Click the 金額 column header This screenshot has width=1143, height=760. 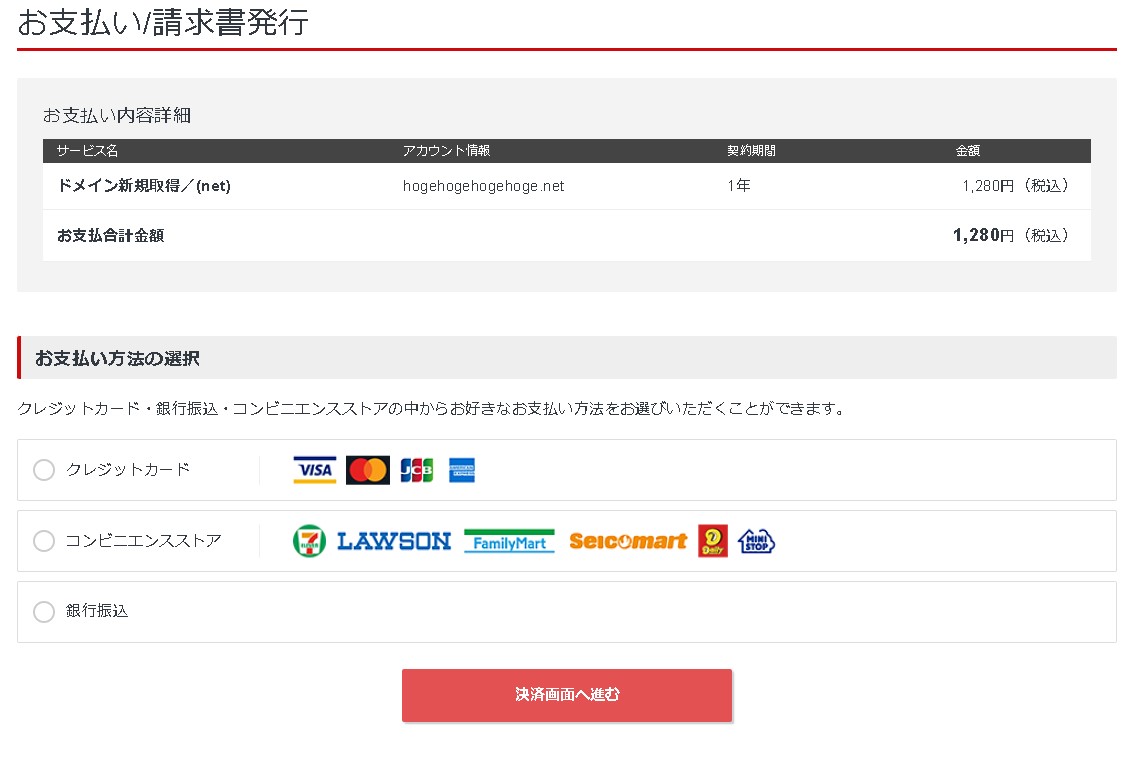click(x=967, y=151)
